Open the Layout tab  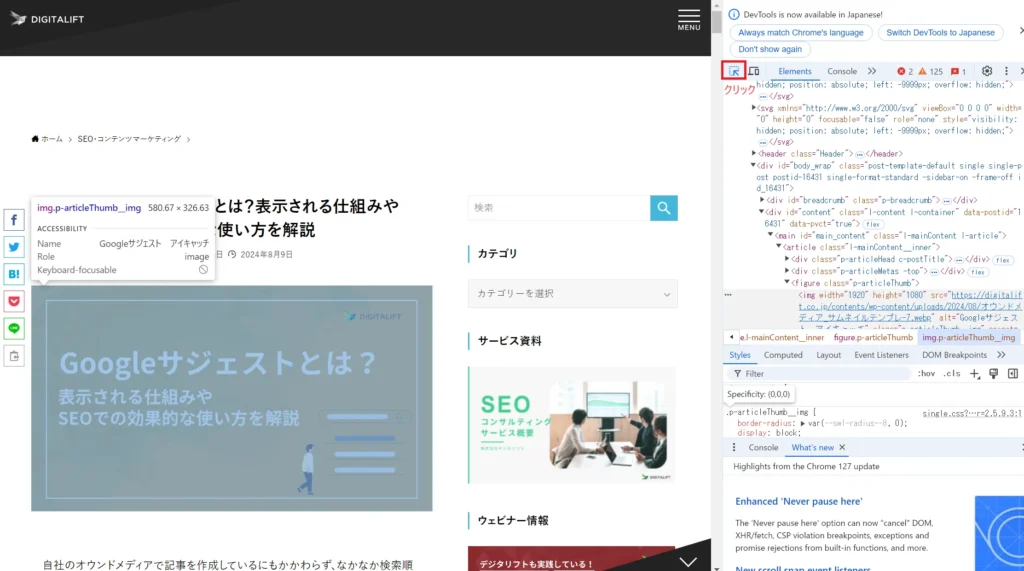828,355
